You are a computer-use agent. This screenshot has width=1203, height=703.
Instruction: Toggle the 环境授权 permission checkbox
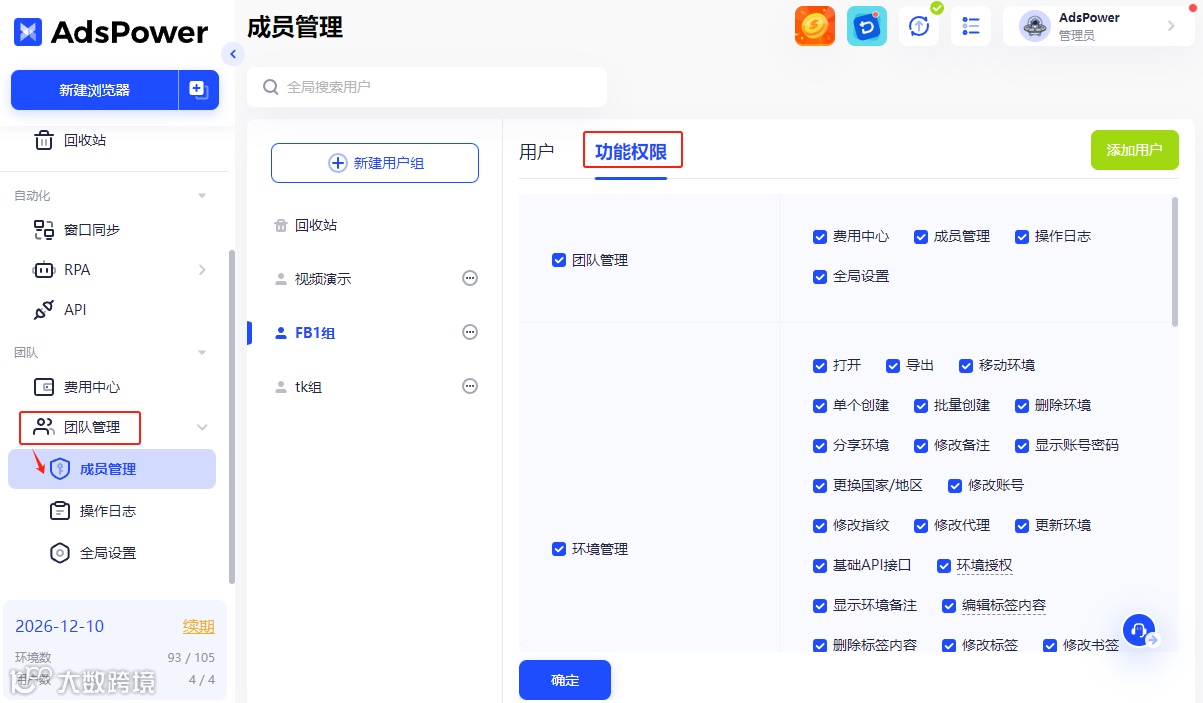point(944,566)
